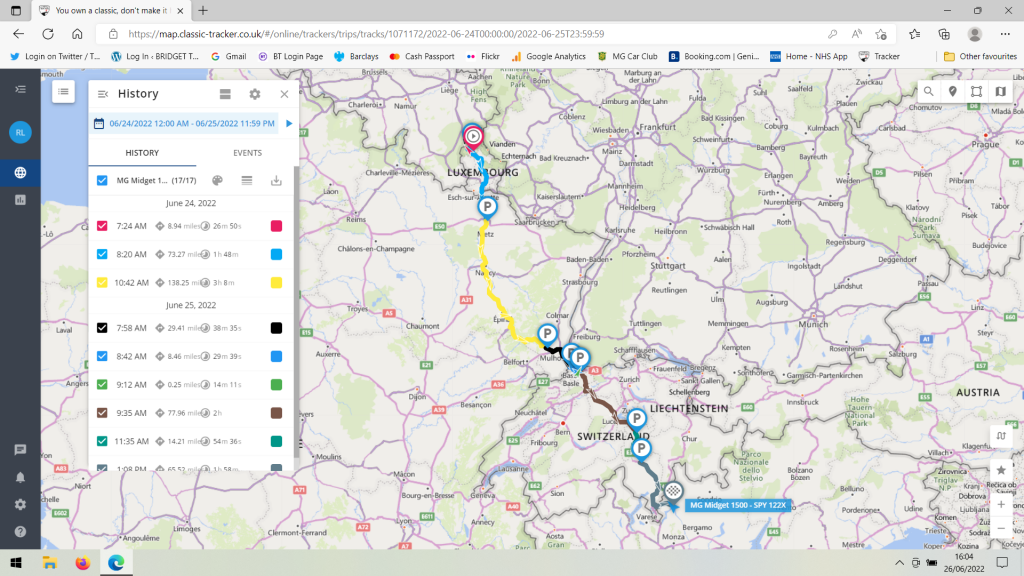
Task: Open the Google Analytics bookmark
Action: tap(549, 56)
